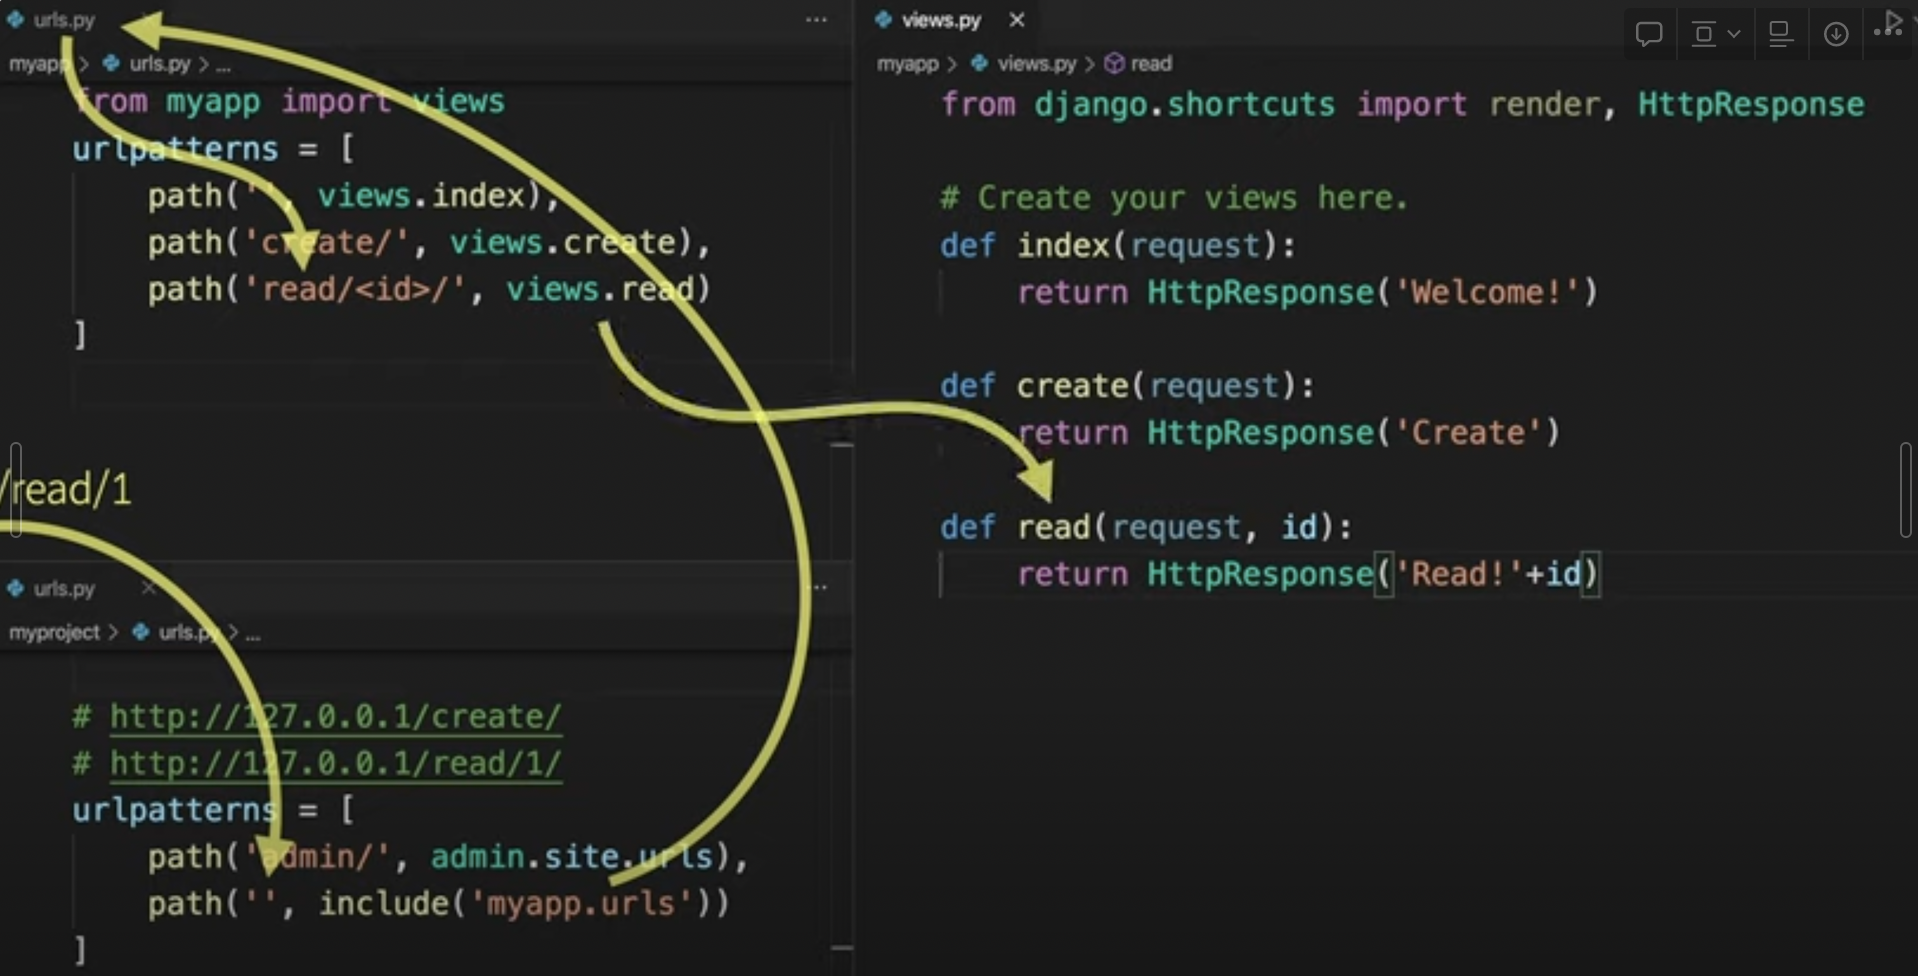The width and height of the screenshot is (1918, 976).
Task: Open the more actions ellipsis of myproject urls.py editor
Action: pos(820,587)
